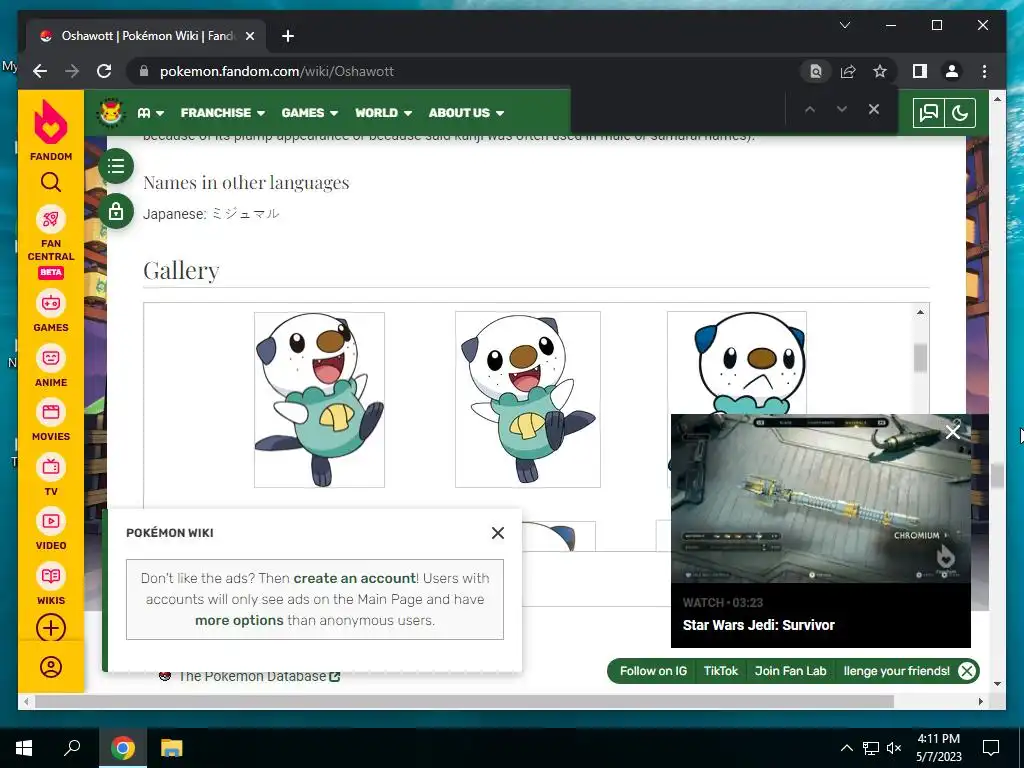
Task: Open Fan Central rocket icon
Action: tap(51, 219)
